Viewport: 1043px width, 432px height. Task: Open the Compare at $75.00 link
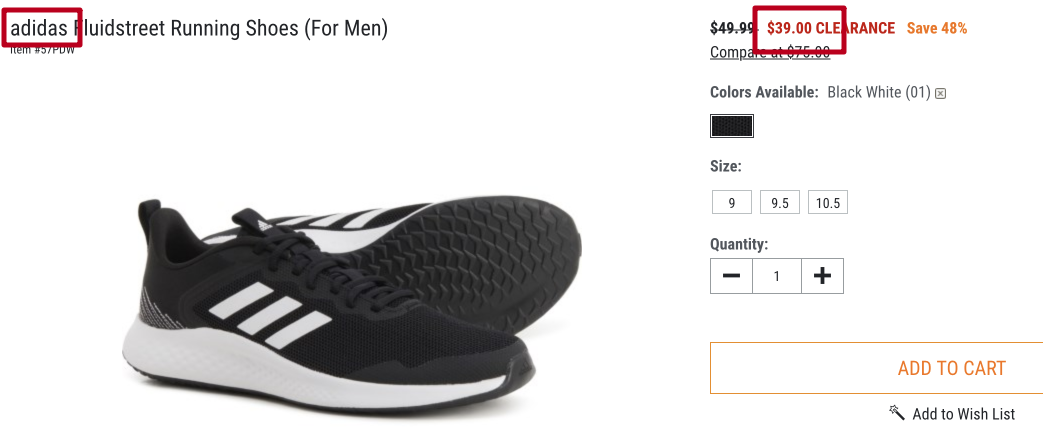pos(770,52)
